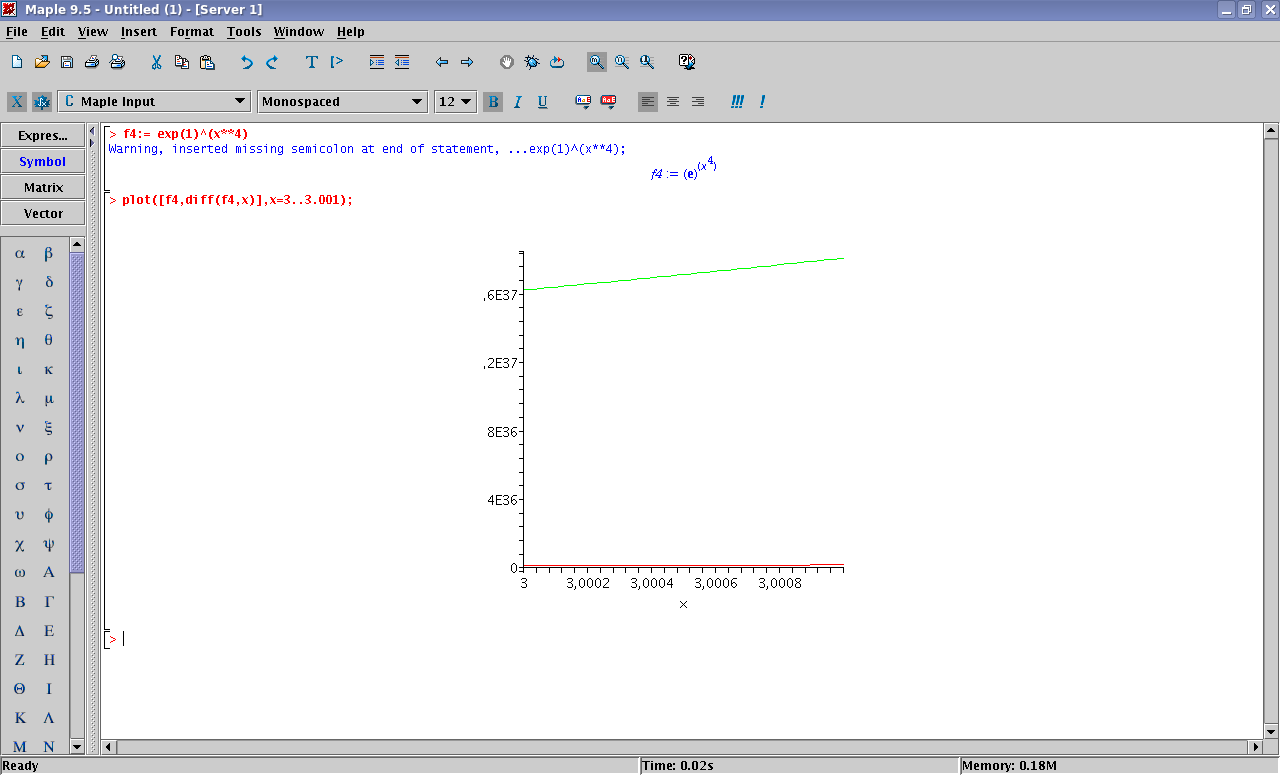
Task: Select the Symbol palette button
Action: point(43,161)
